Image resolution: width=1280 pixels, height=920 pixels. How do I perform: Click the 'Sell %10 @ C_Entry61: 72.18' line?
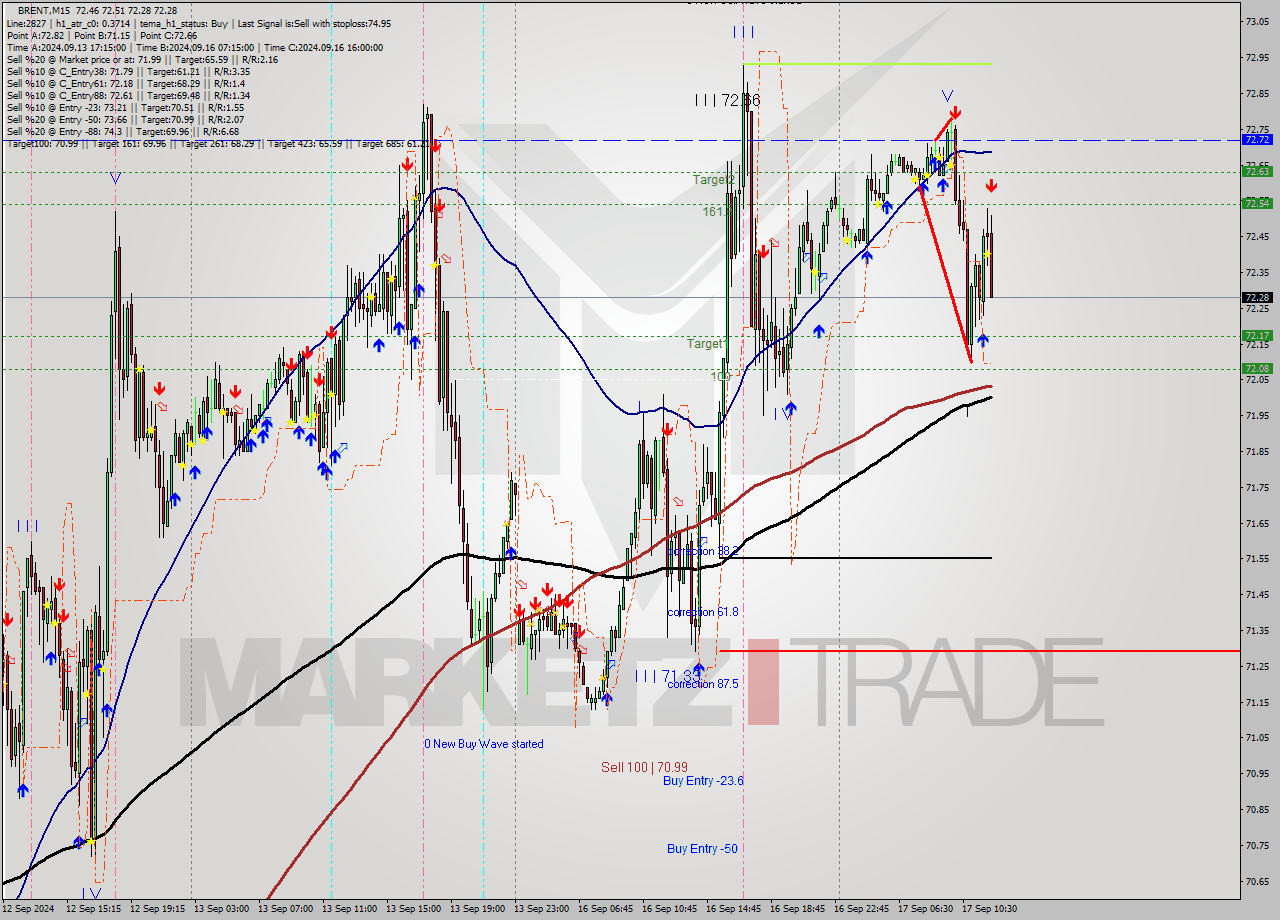125,83
